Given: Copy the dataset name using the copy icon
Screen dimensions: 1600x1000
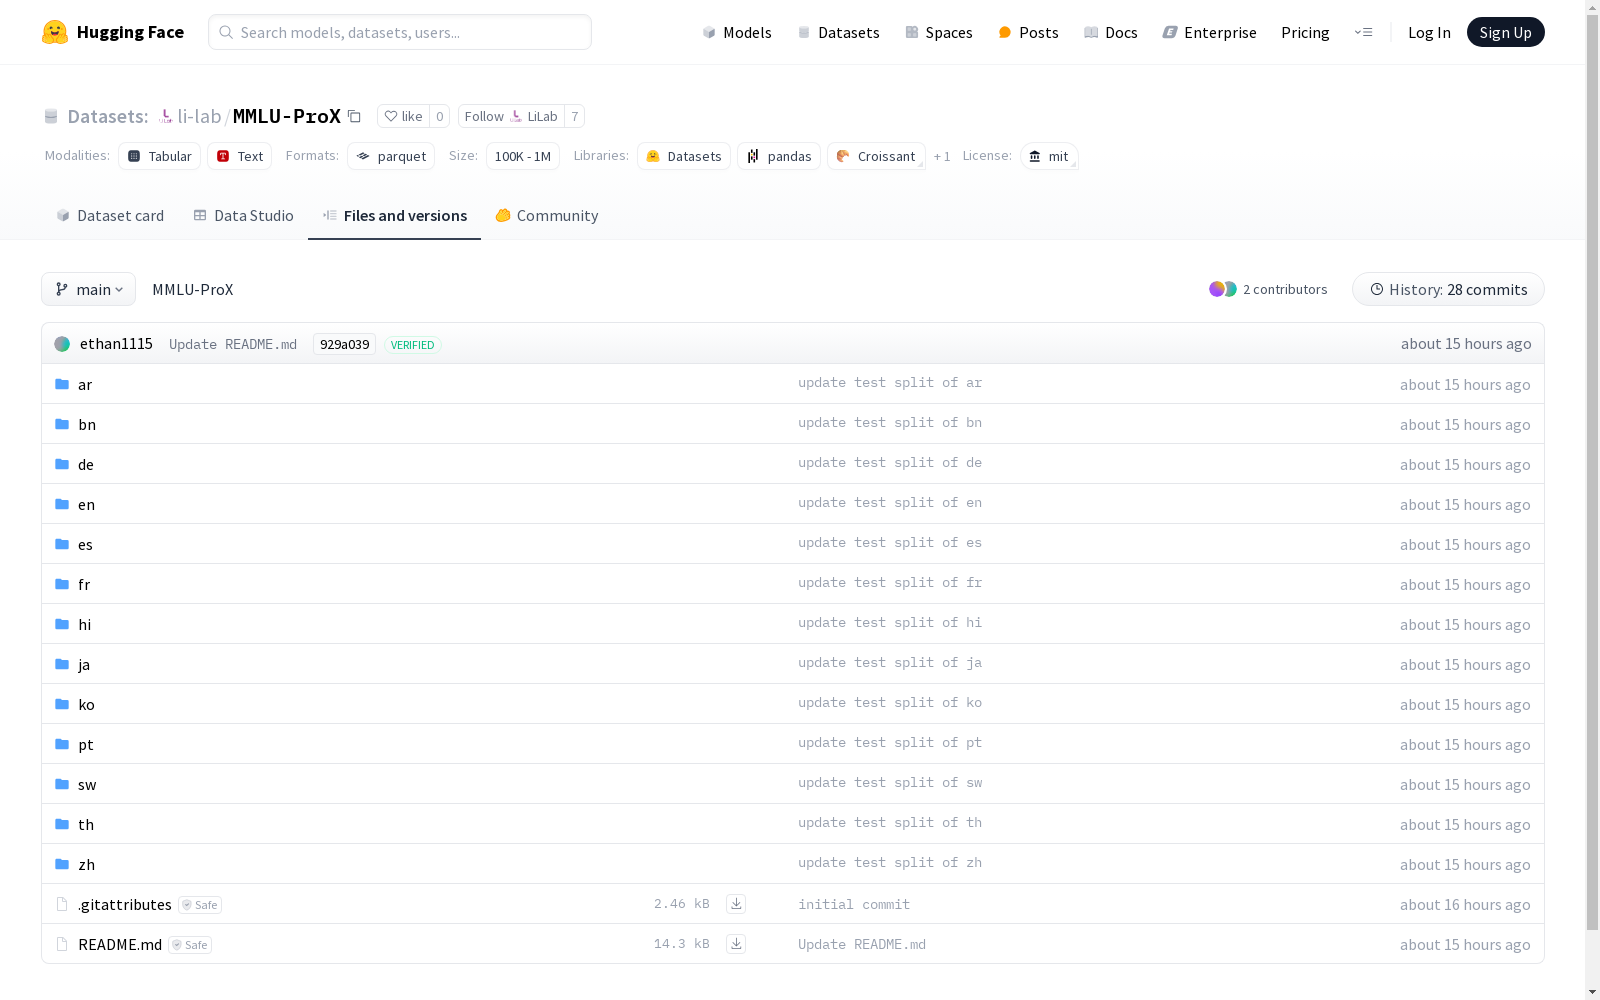Looking at the screenshot, I should pyautogui.click(x=354, y=116).
